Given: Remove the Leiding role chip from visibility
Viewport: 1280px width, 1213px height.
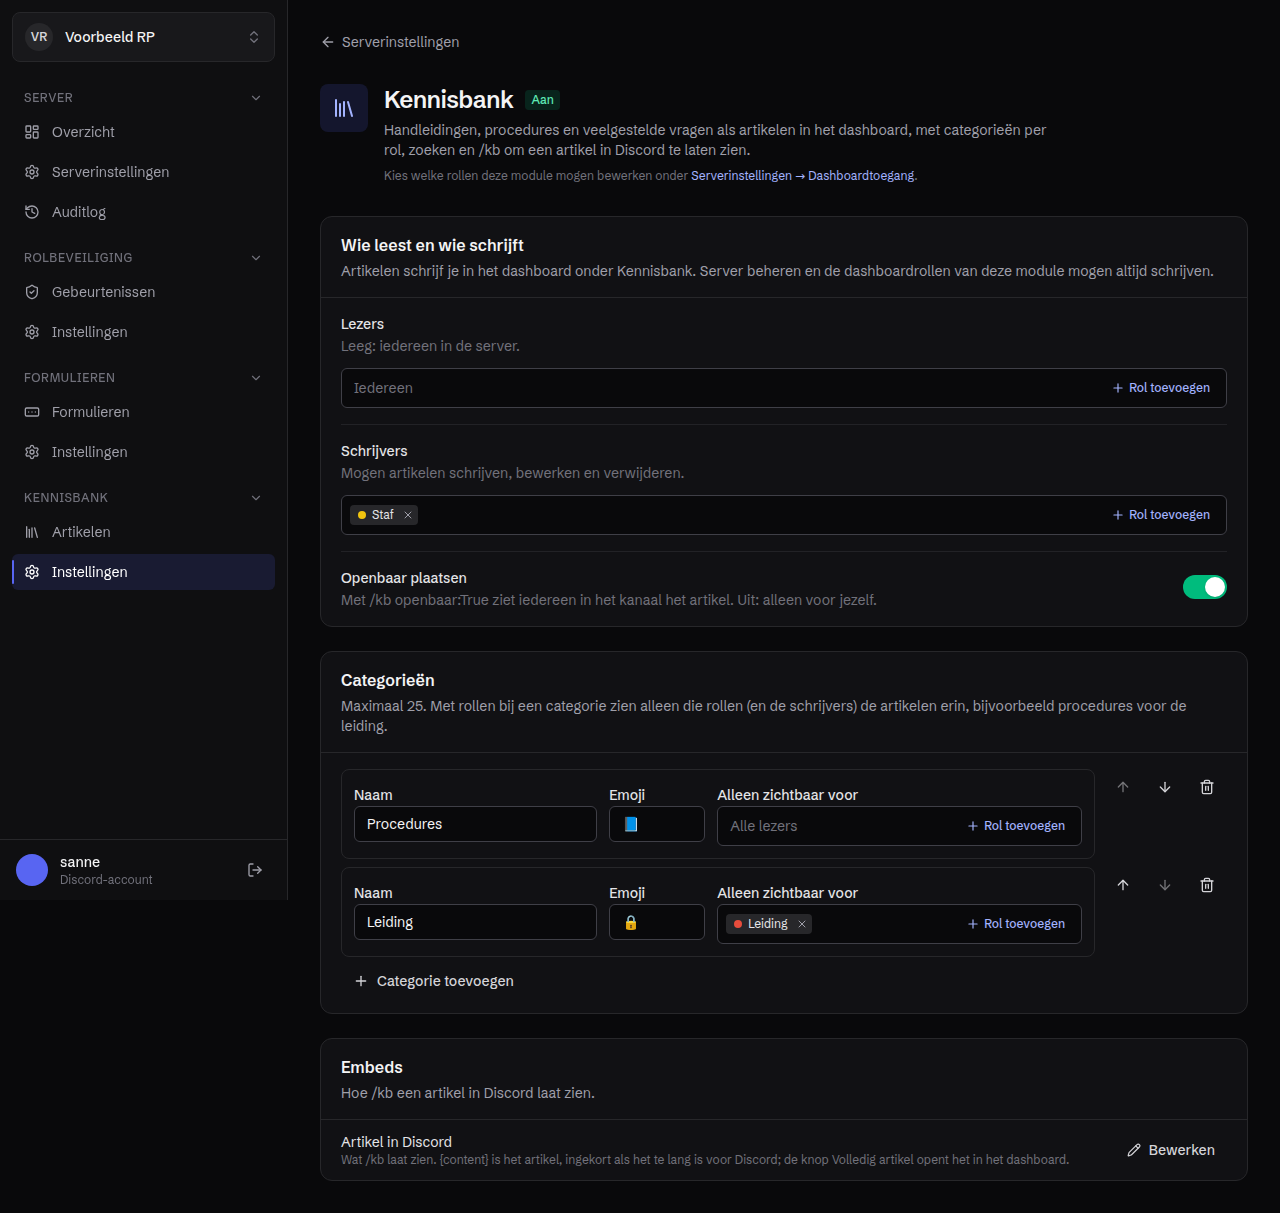Looking at the screenshot, I should tap(802, 924).
